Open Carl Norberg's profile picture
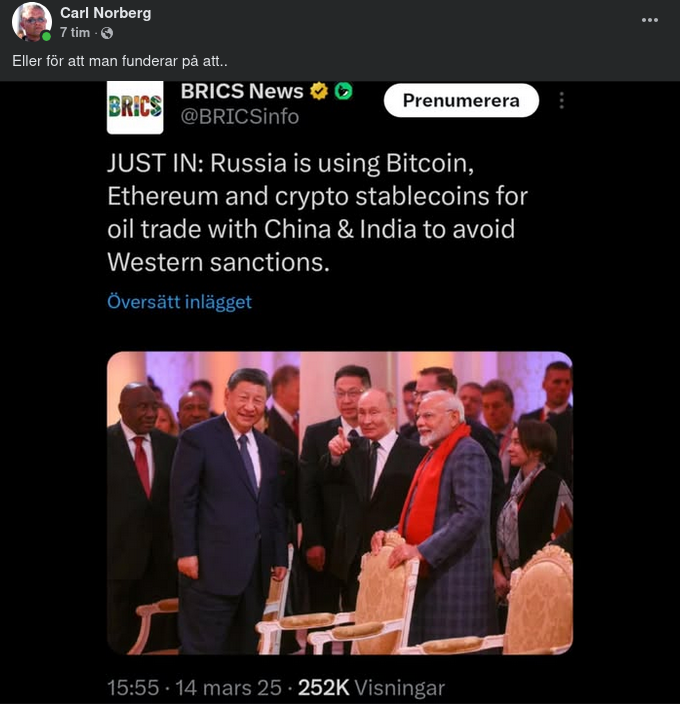 tap(31, 21)
